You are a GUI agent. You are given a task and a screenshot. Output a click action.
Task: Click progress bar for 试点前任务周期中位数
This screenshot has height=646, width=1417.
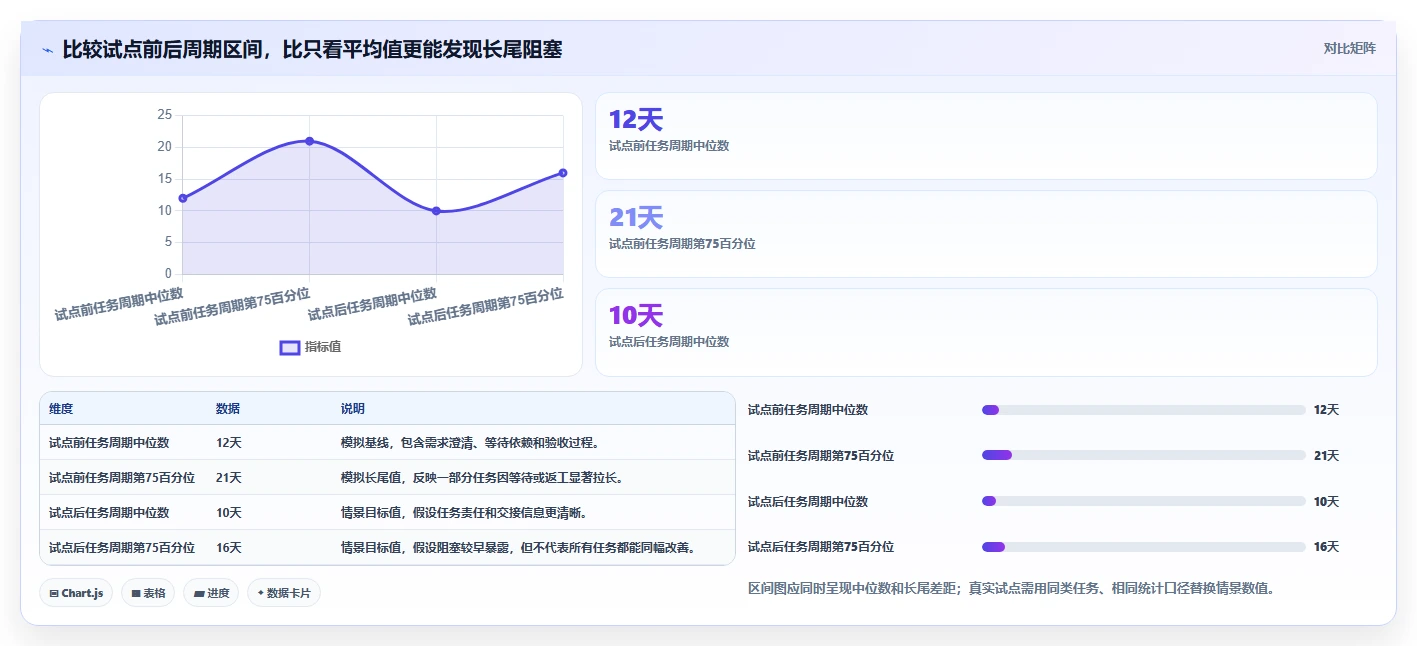click(x=1144, y=410)
